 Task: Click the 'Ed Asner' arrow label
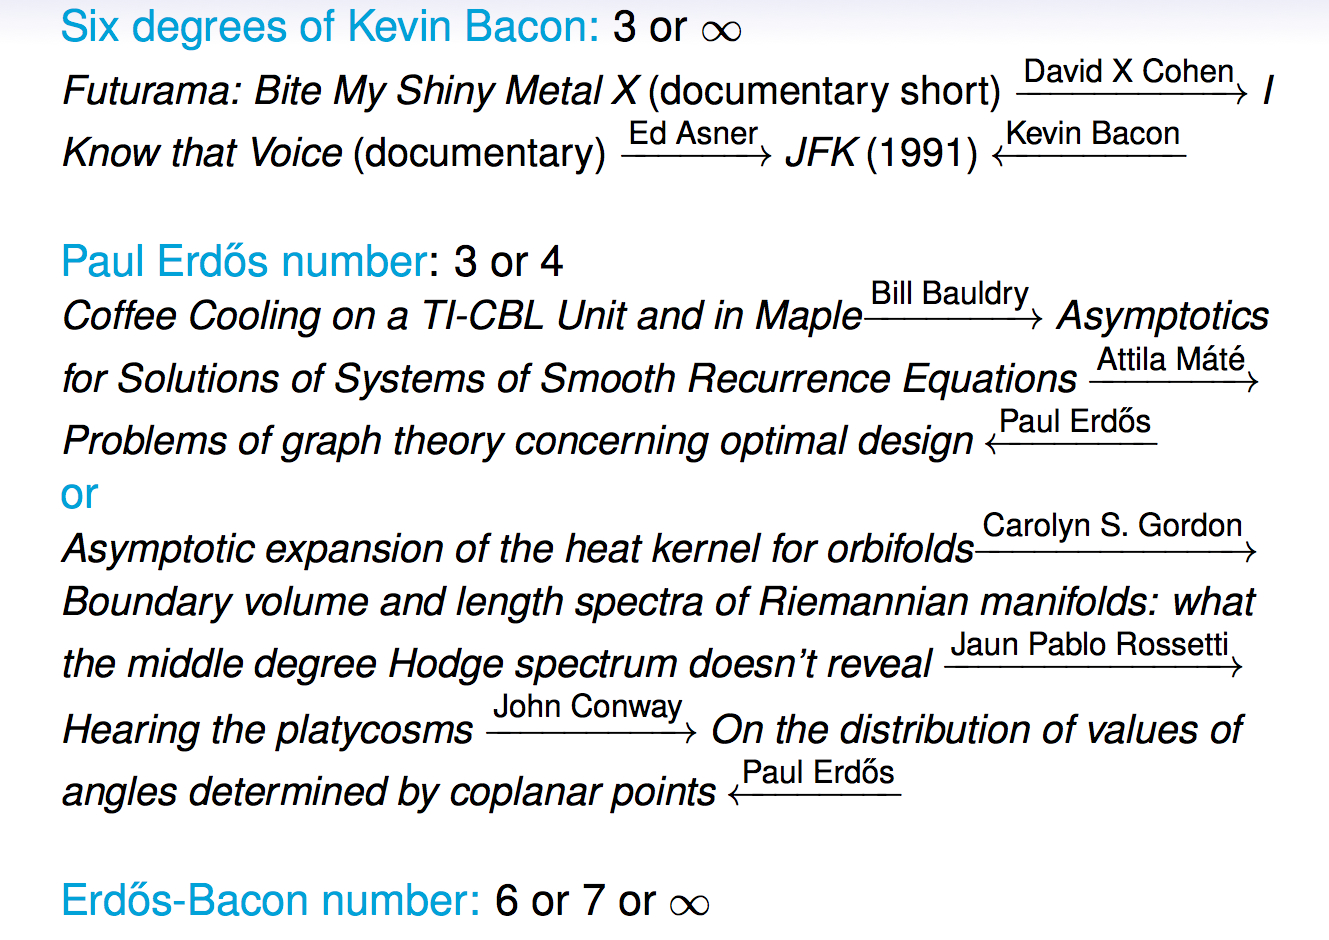[x=693, y=134]
